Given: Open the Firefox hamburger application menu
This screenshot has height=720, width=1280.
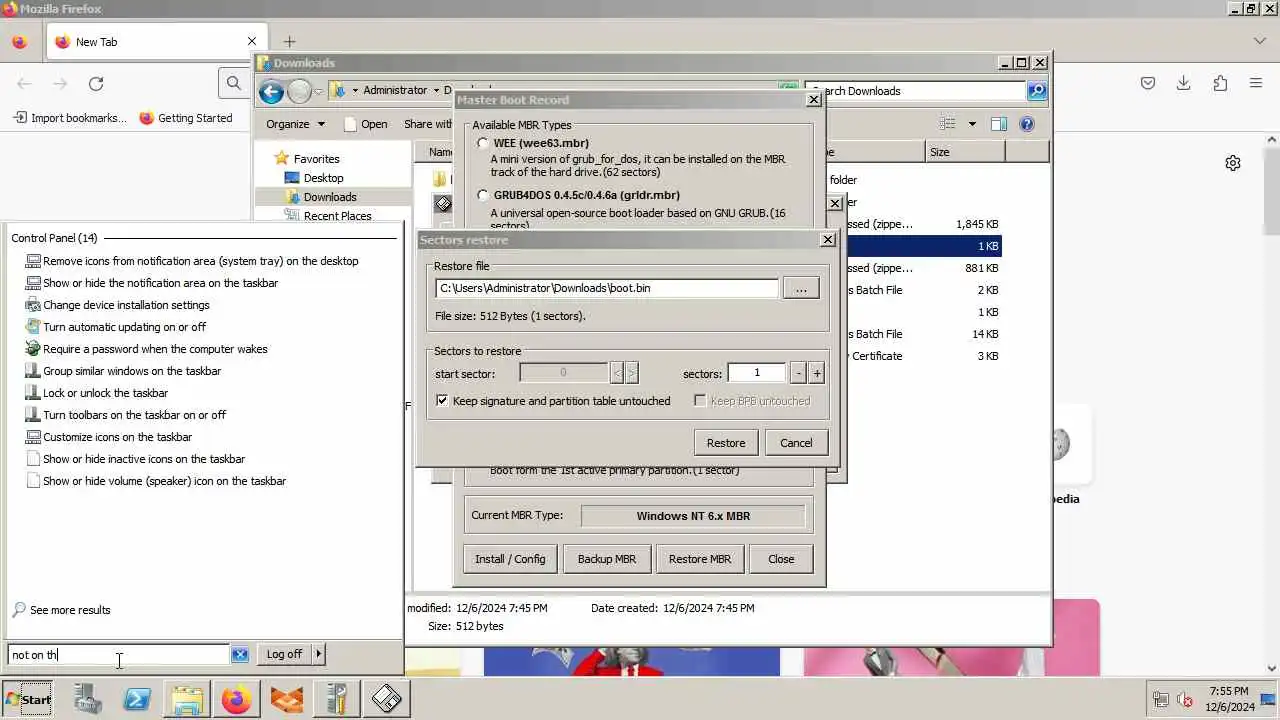Looking at the screenshot, I should coord(1256,84).
